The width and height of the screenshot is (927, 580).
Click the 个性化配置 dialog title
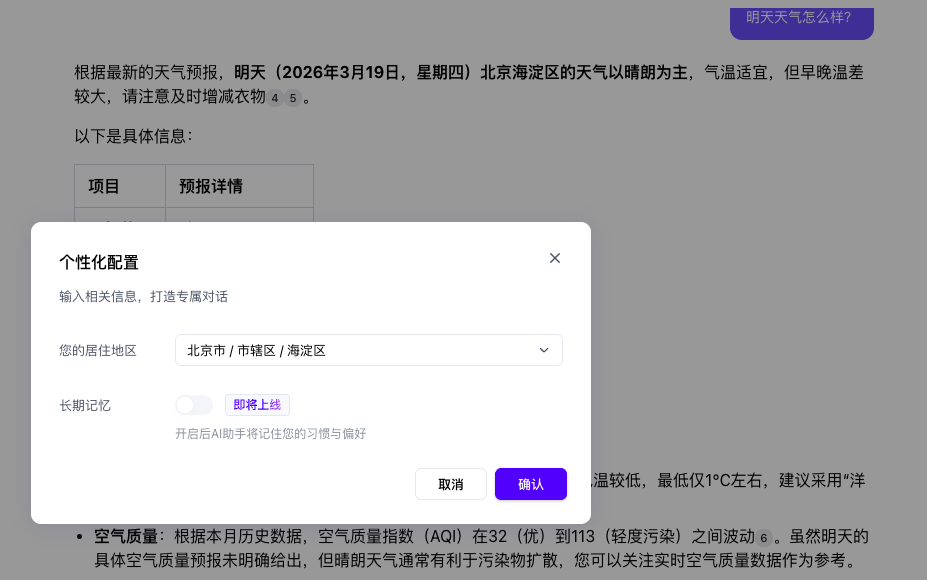point(99,262)
